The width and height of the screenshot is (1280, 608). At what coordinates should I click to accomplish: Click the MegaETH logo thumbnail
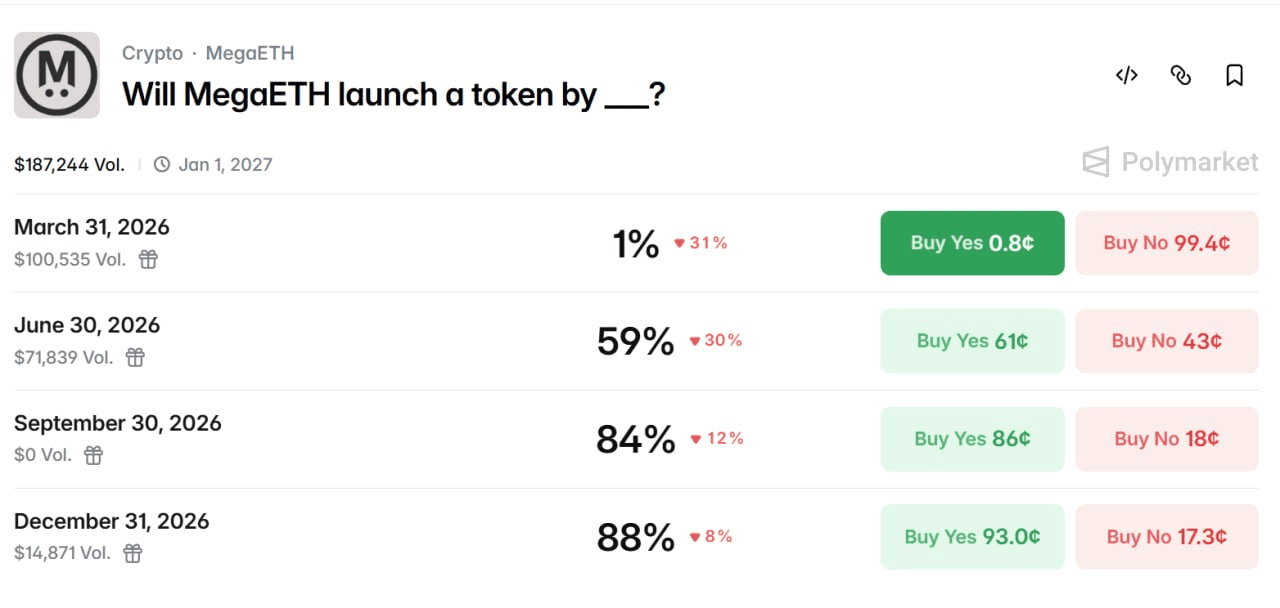pyautogui.click(x=57, y=75)
